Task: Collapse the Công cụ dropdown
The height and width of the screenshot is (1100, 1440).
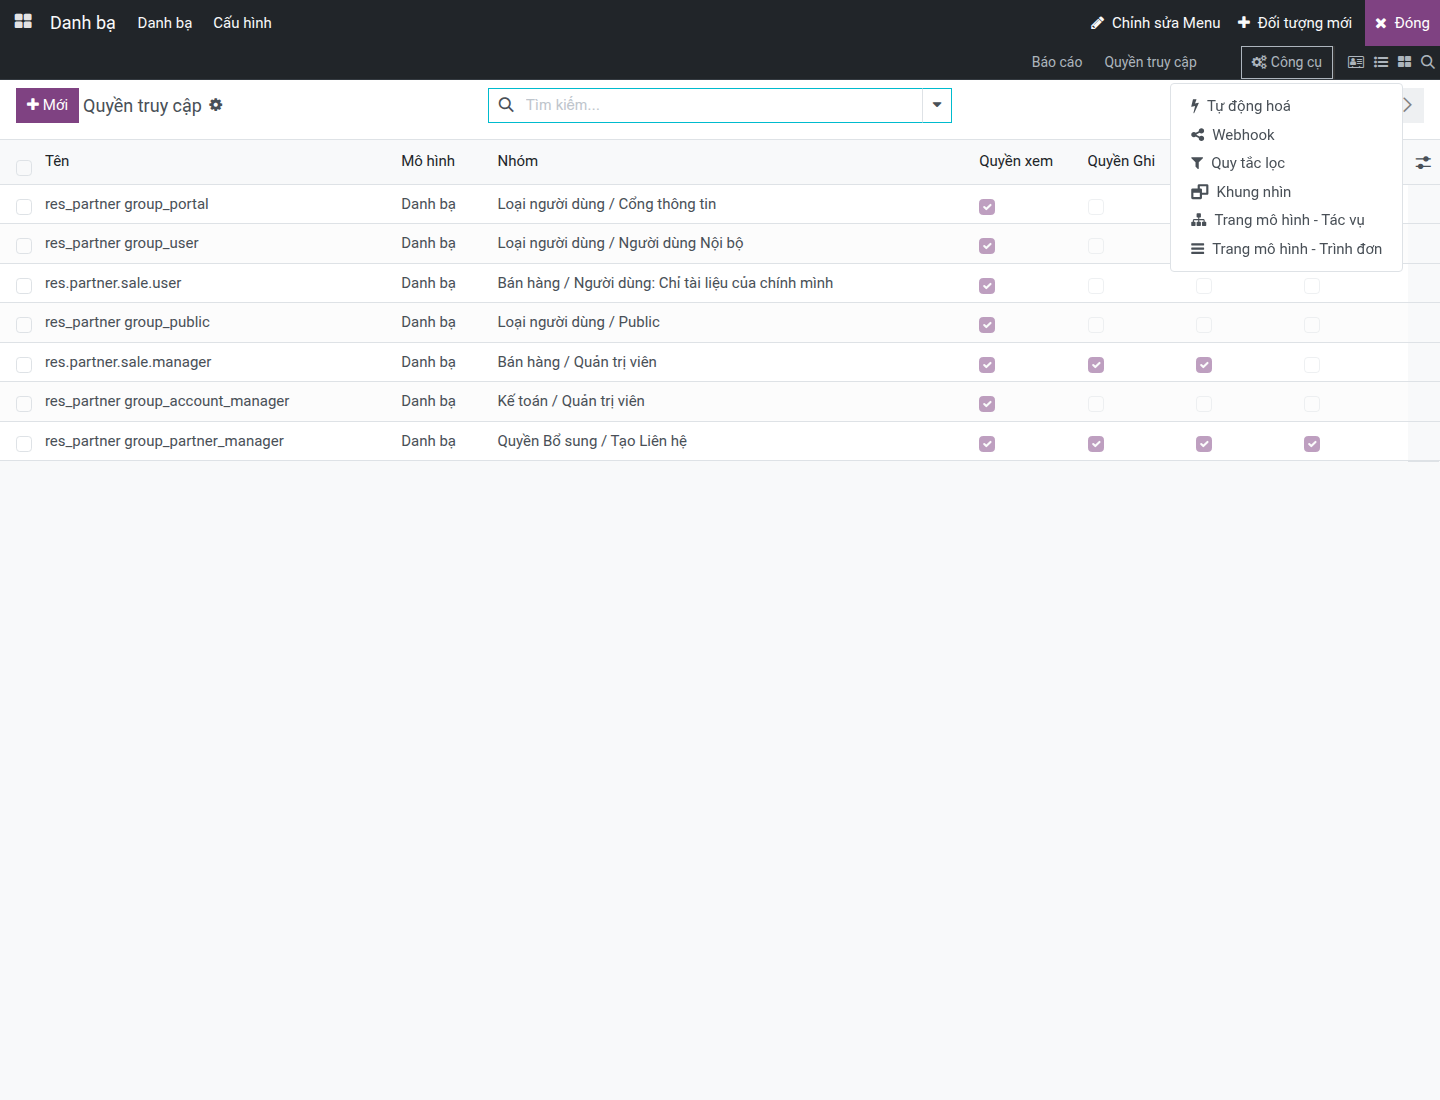Action: point(1287,62)
